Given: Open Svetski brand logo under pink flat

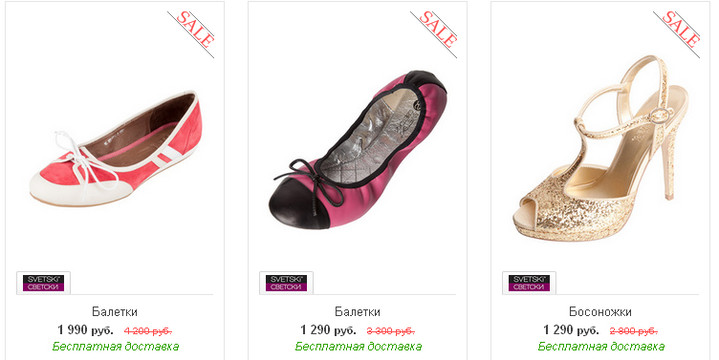Looking at the screenshot, I should coord(287,283).
